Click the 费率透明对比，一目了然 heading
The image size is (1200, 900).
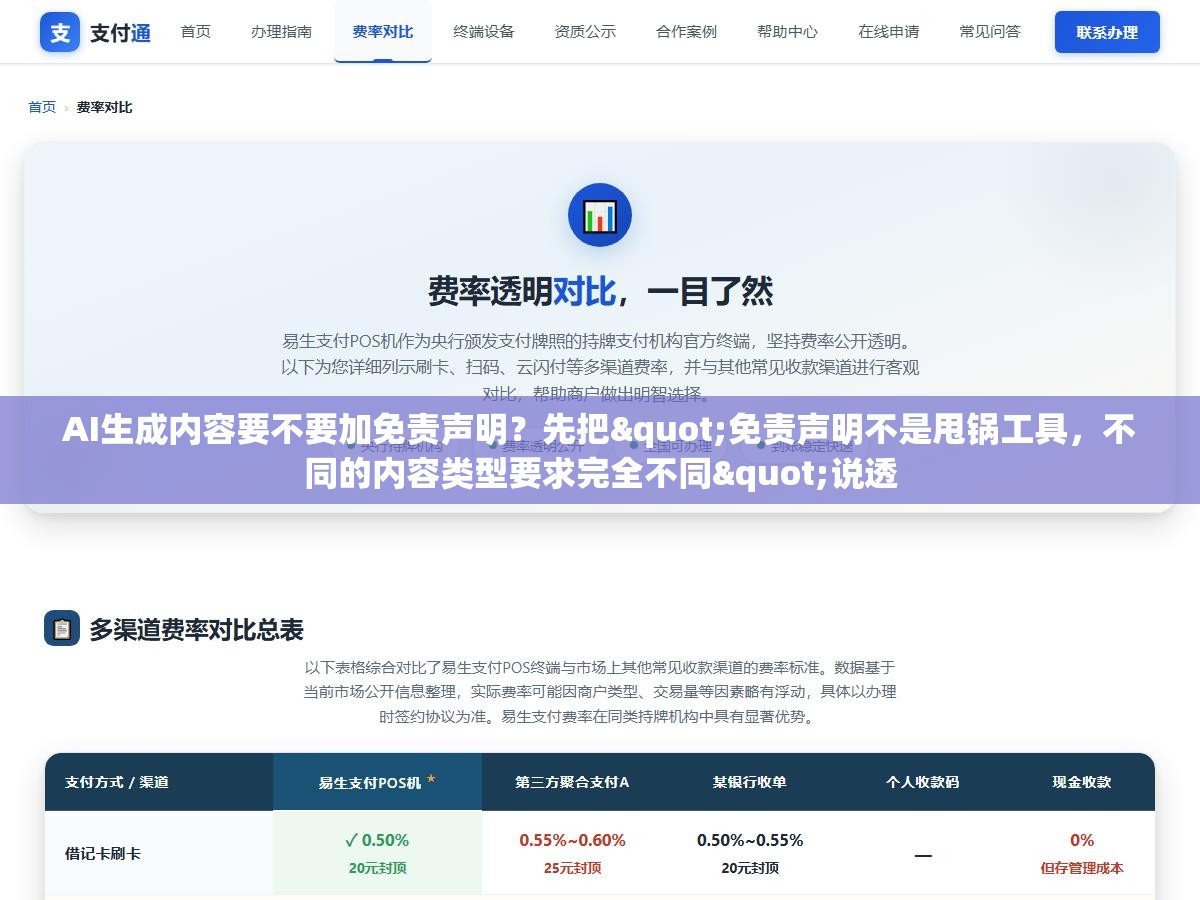coord(600,291)
